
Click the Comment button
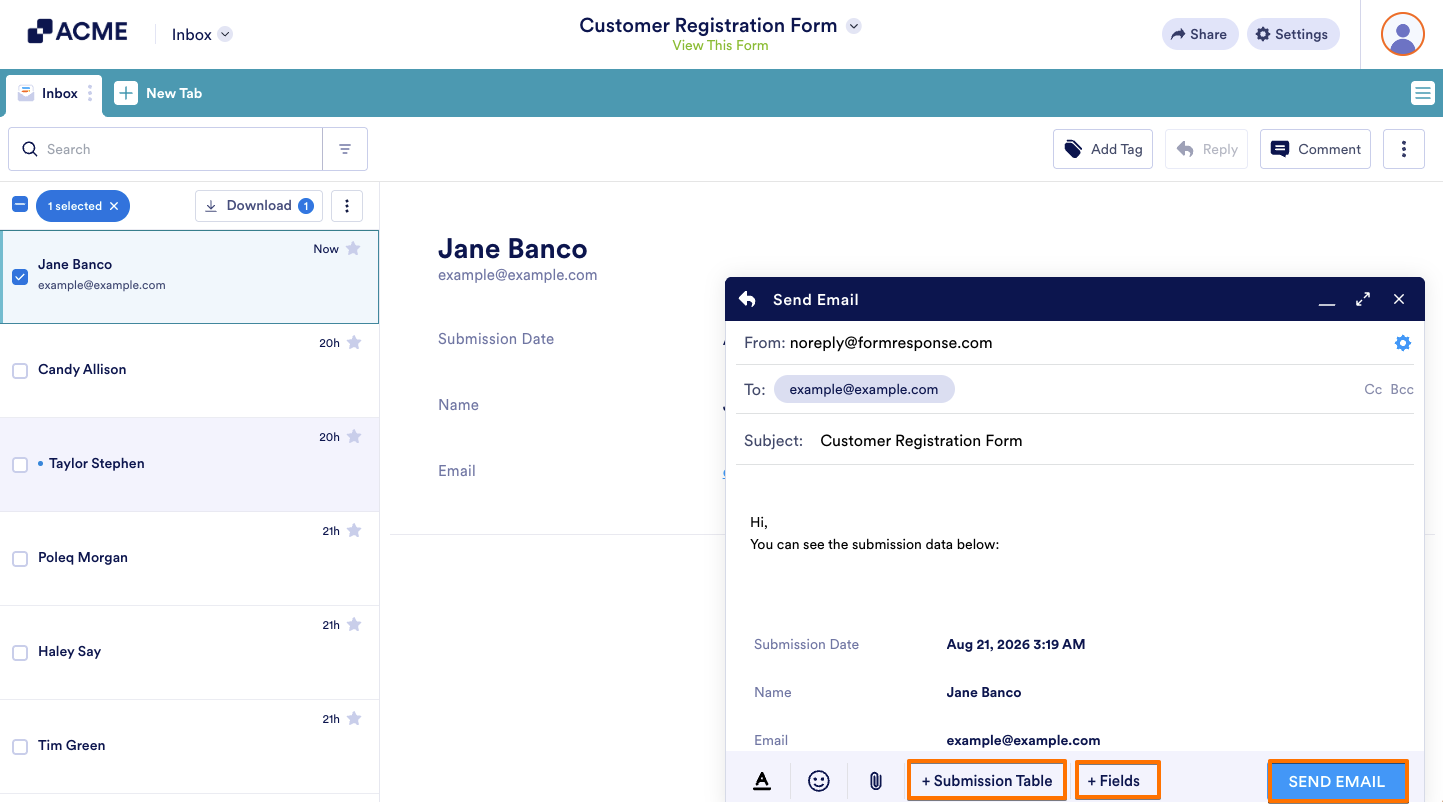click(x=1316, y=149)
